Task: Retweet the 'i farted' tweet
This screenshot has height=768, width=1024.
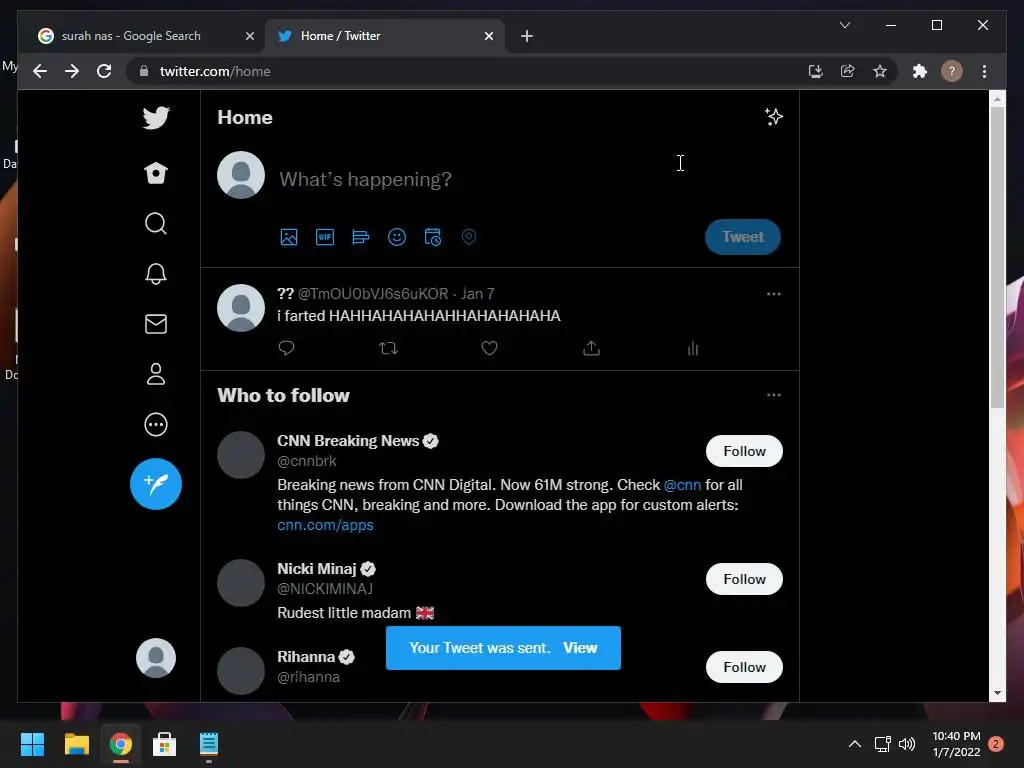Action: click(389, 348)
